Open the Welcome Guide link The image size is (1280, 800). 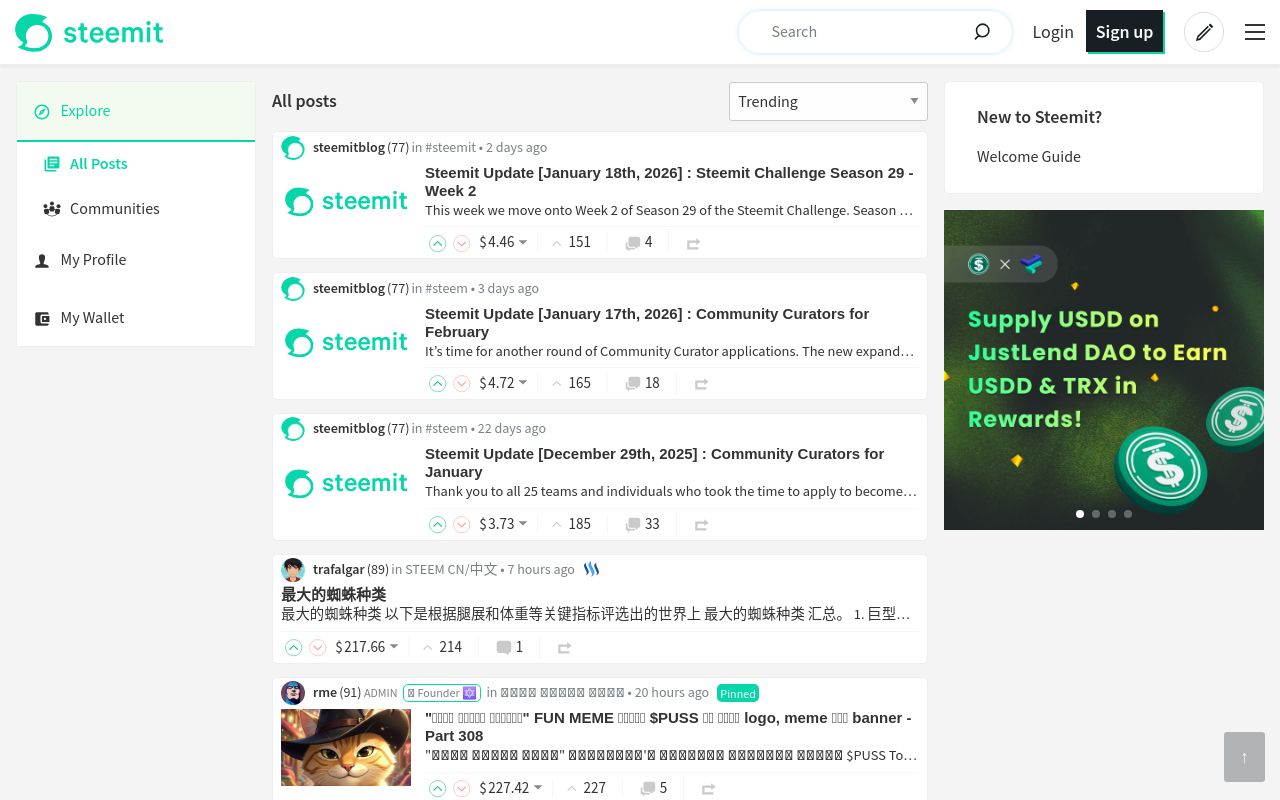point(1029,157)
